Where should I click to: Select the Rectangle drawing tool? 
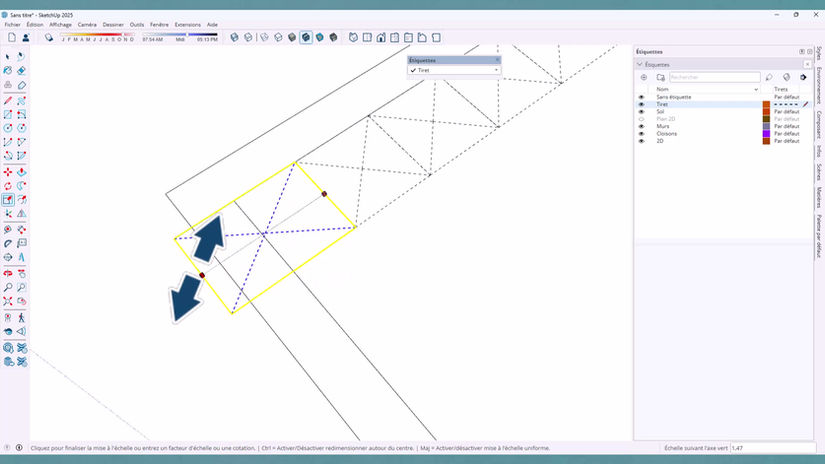[8, 114]
